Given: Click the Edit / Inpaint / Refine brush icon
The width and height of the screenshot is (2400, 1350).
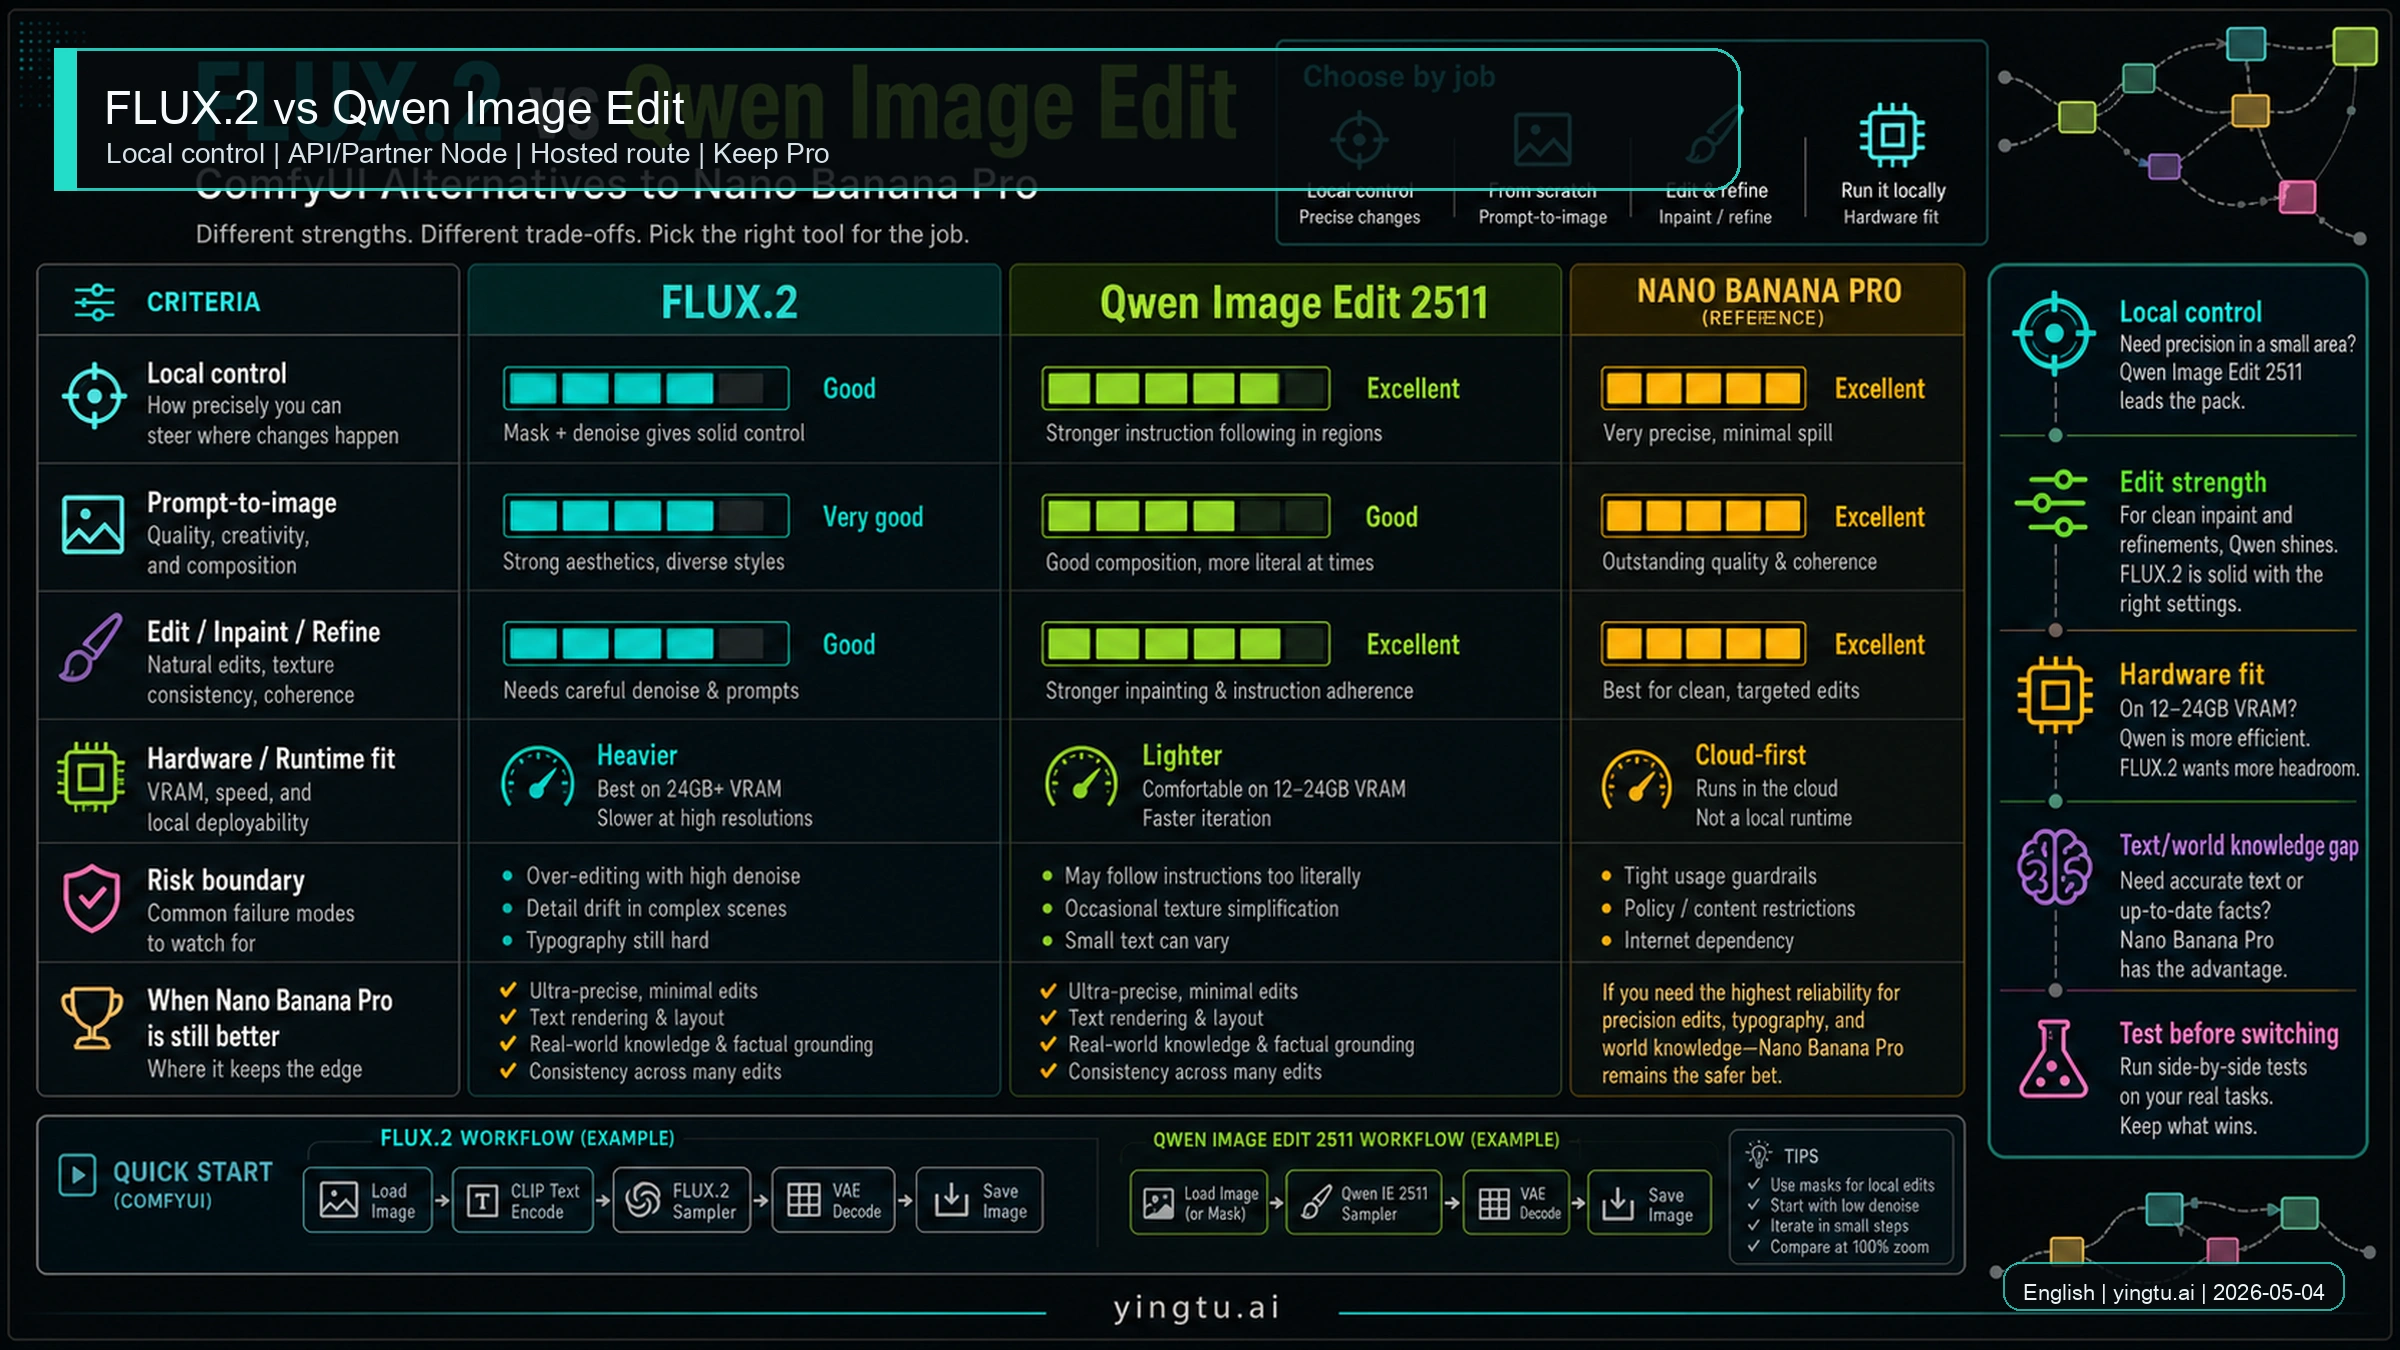Looking at the screenshot, I should pos(91,647).
